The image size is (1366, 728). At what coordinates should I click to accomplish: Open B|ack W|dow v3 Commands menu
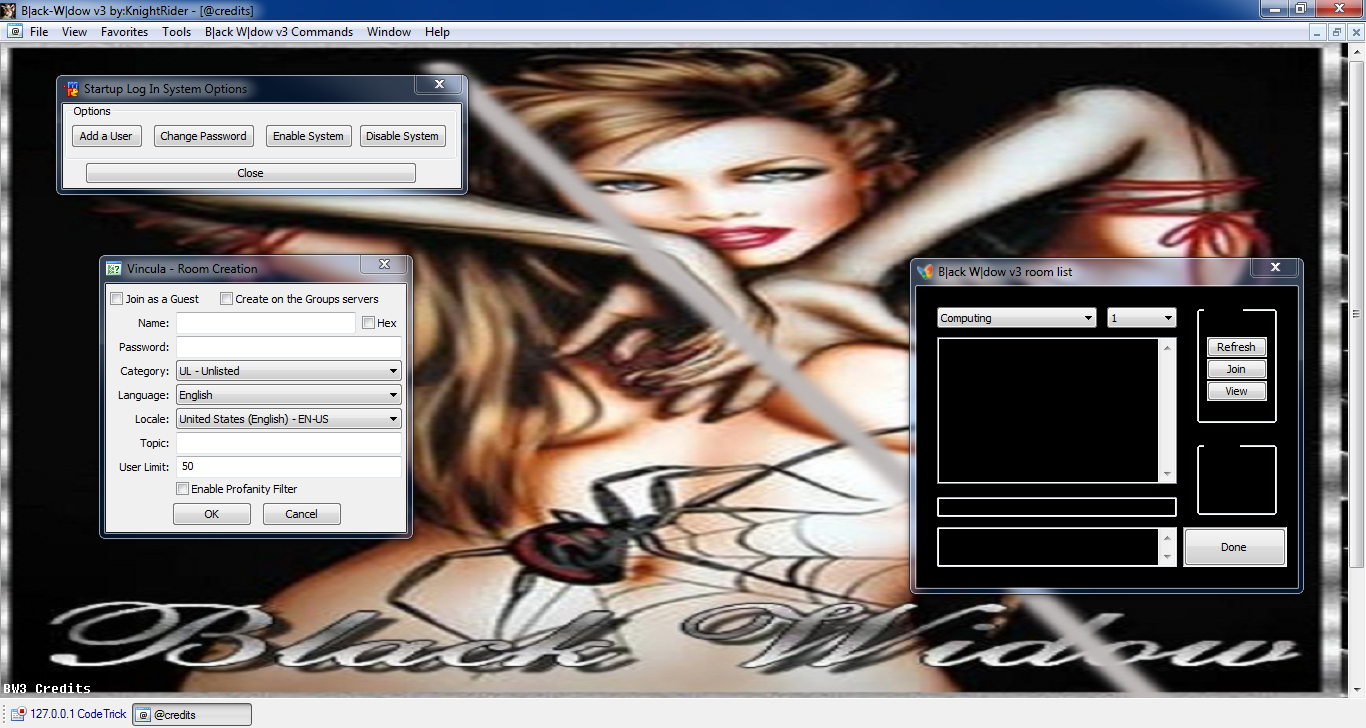279,32
